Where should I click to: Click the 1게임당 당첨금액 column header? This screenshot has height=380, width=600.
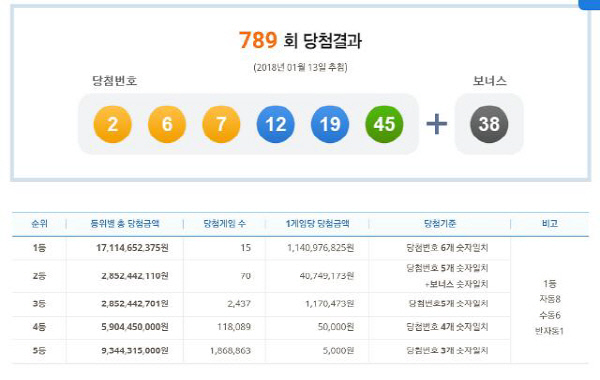click(317, 223)
